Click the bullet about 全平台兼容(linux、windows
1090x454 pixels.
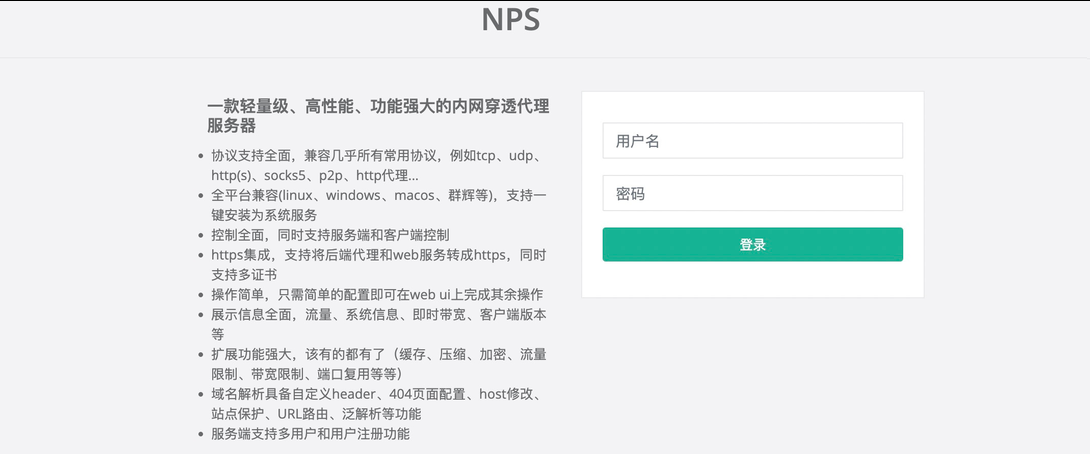click(x=379, y=205)
